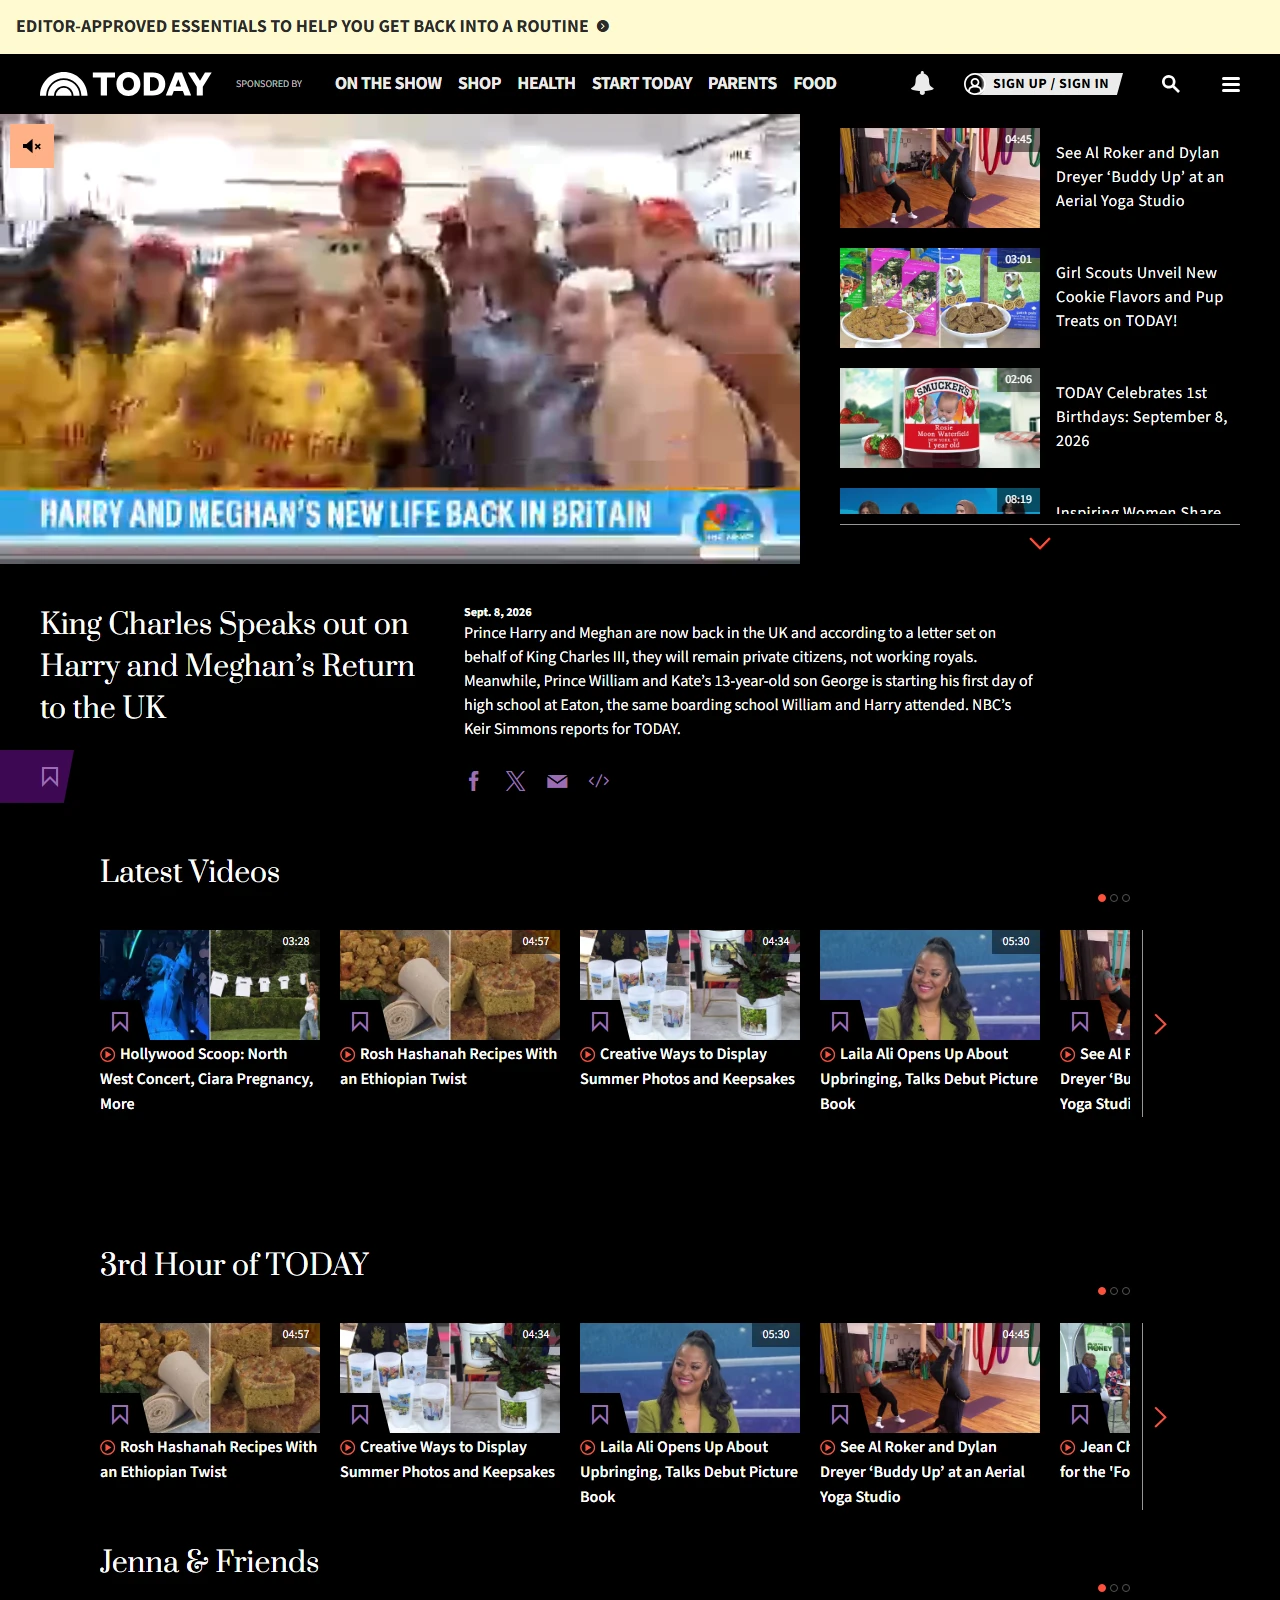This screenshot has width=1280, height=1600.
Task: Bookmark Al Roker video in 3rd Hour row
Action: pyautogui.click(x=840, y=1414)
